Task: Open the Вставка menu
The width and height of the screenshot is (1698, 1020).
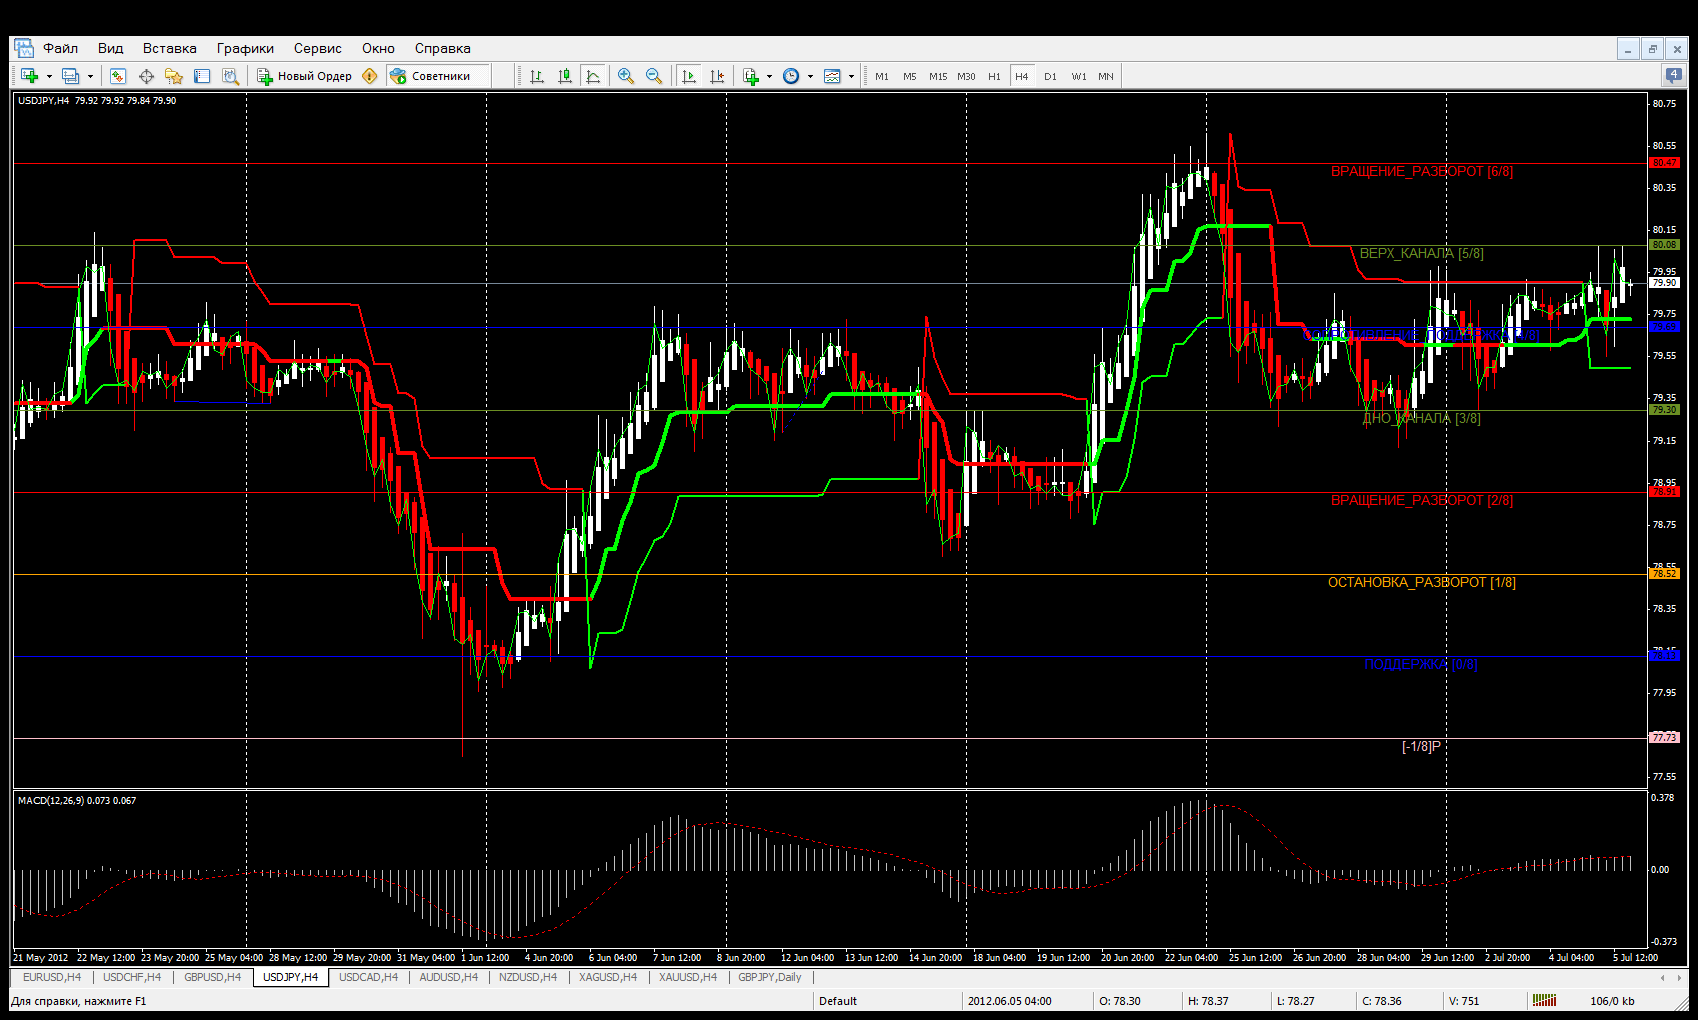Action: (x=170, y=48)
